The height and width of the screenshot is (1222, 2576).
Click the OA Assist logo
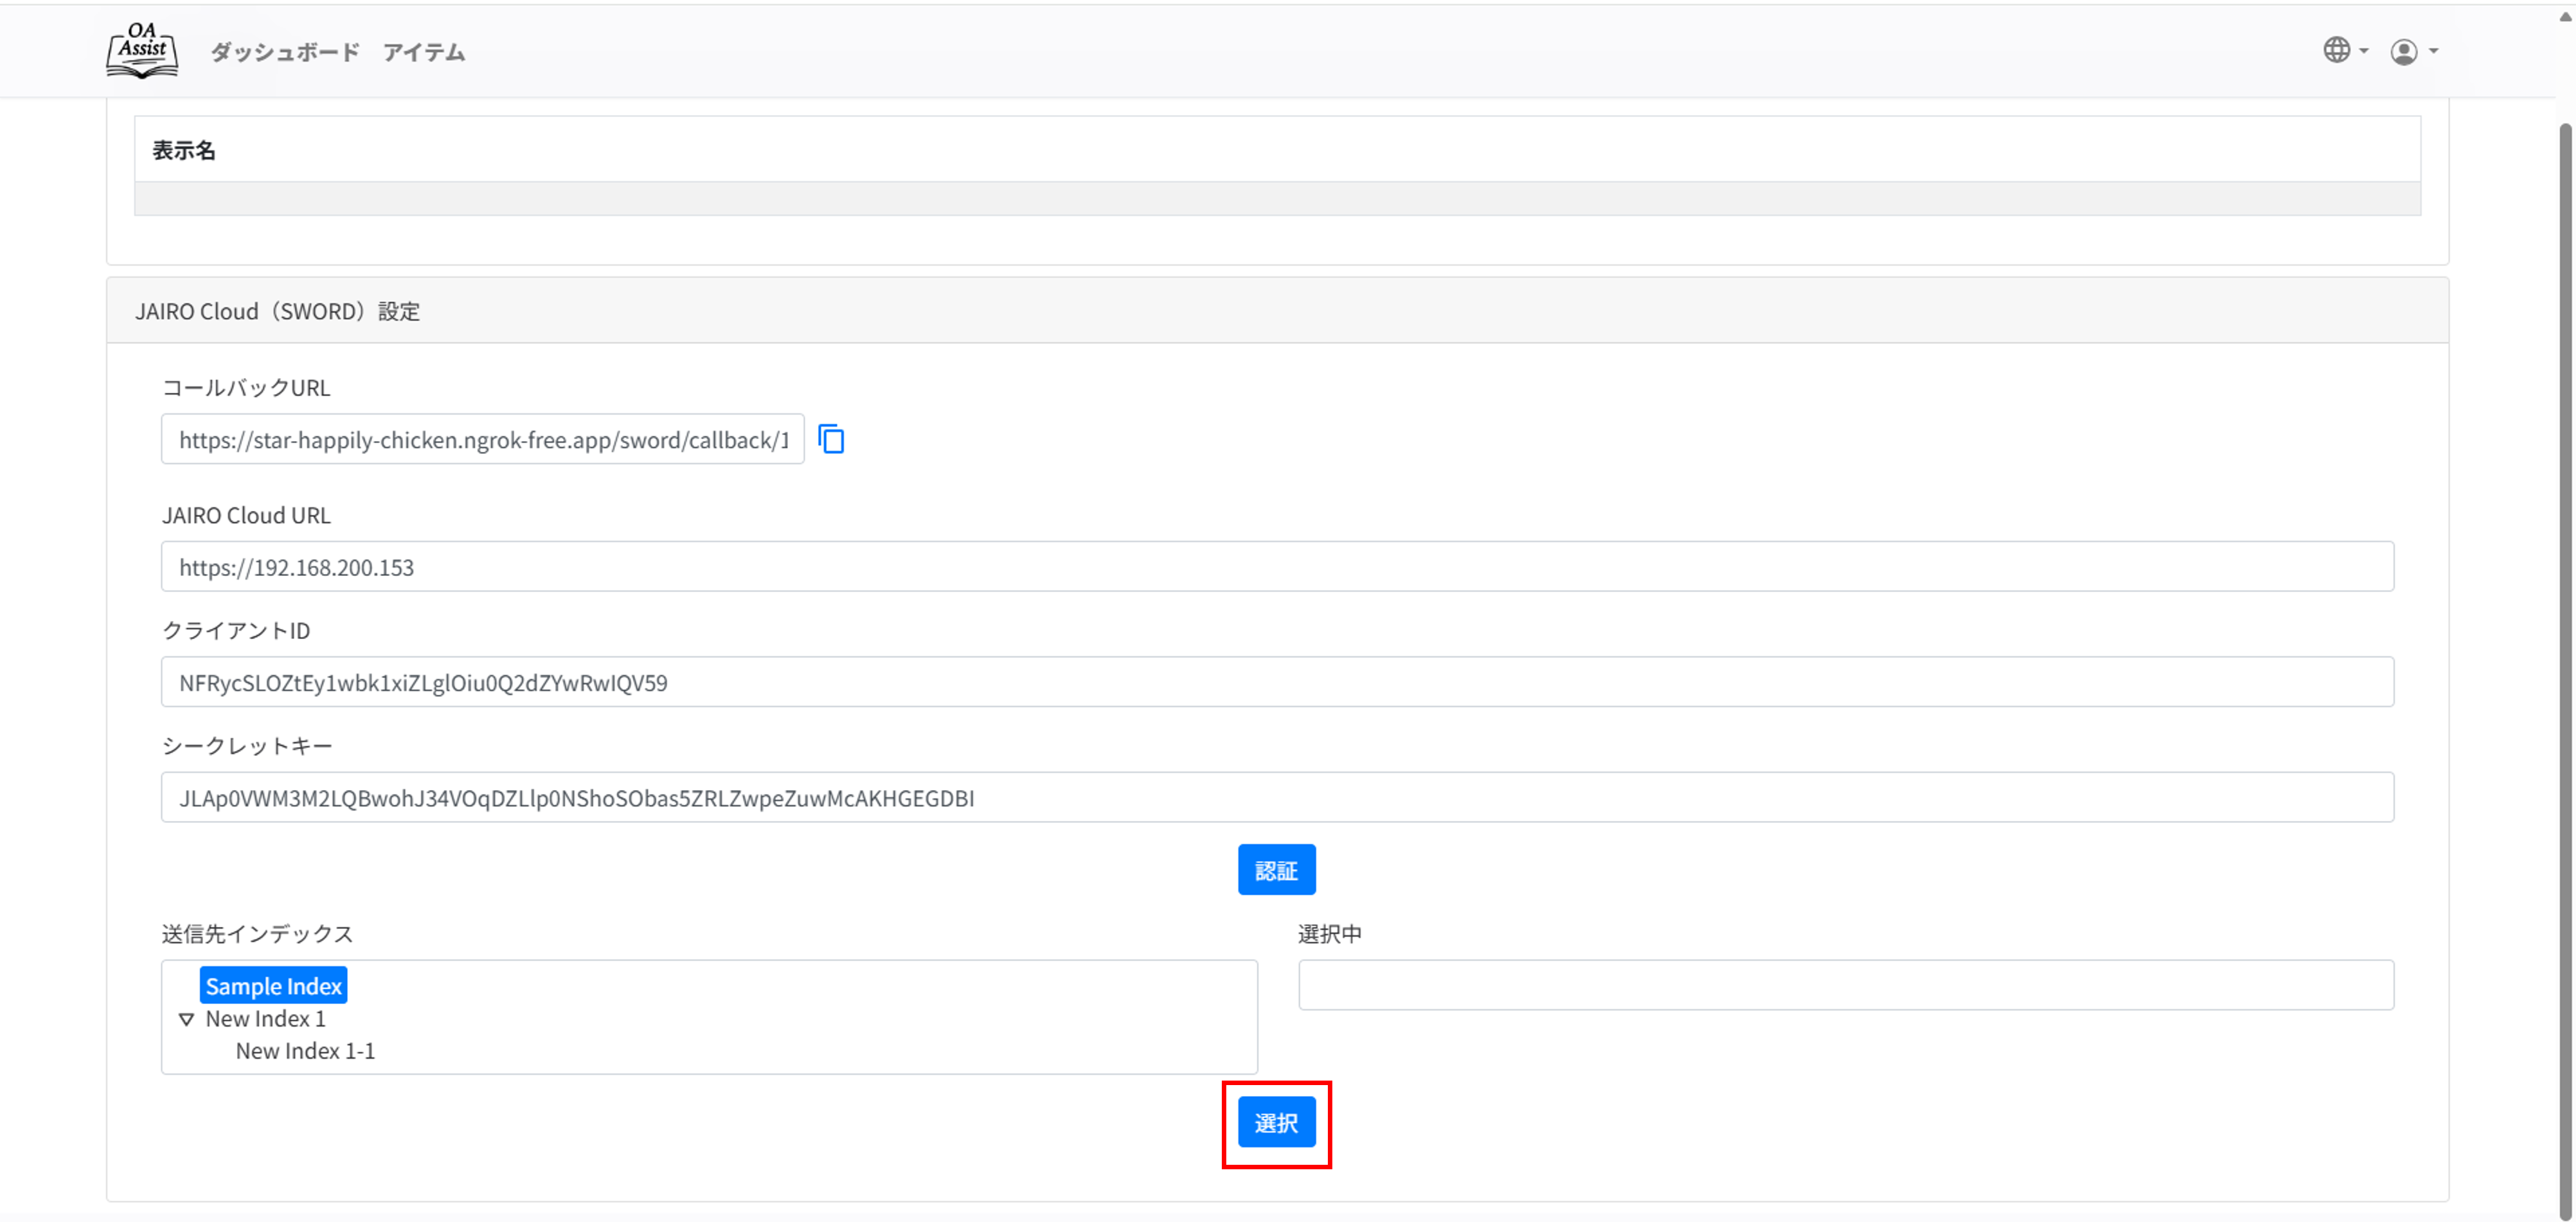(x=142, y=50)
